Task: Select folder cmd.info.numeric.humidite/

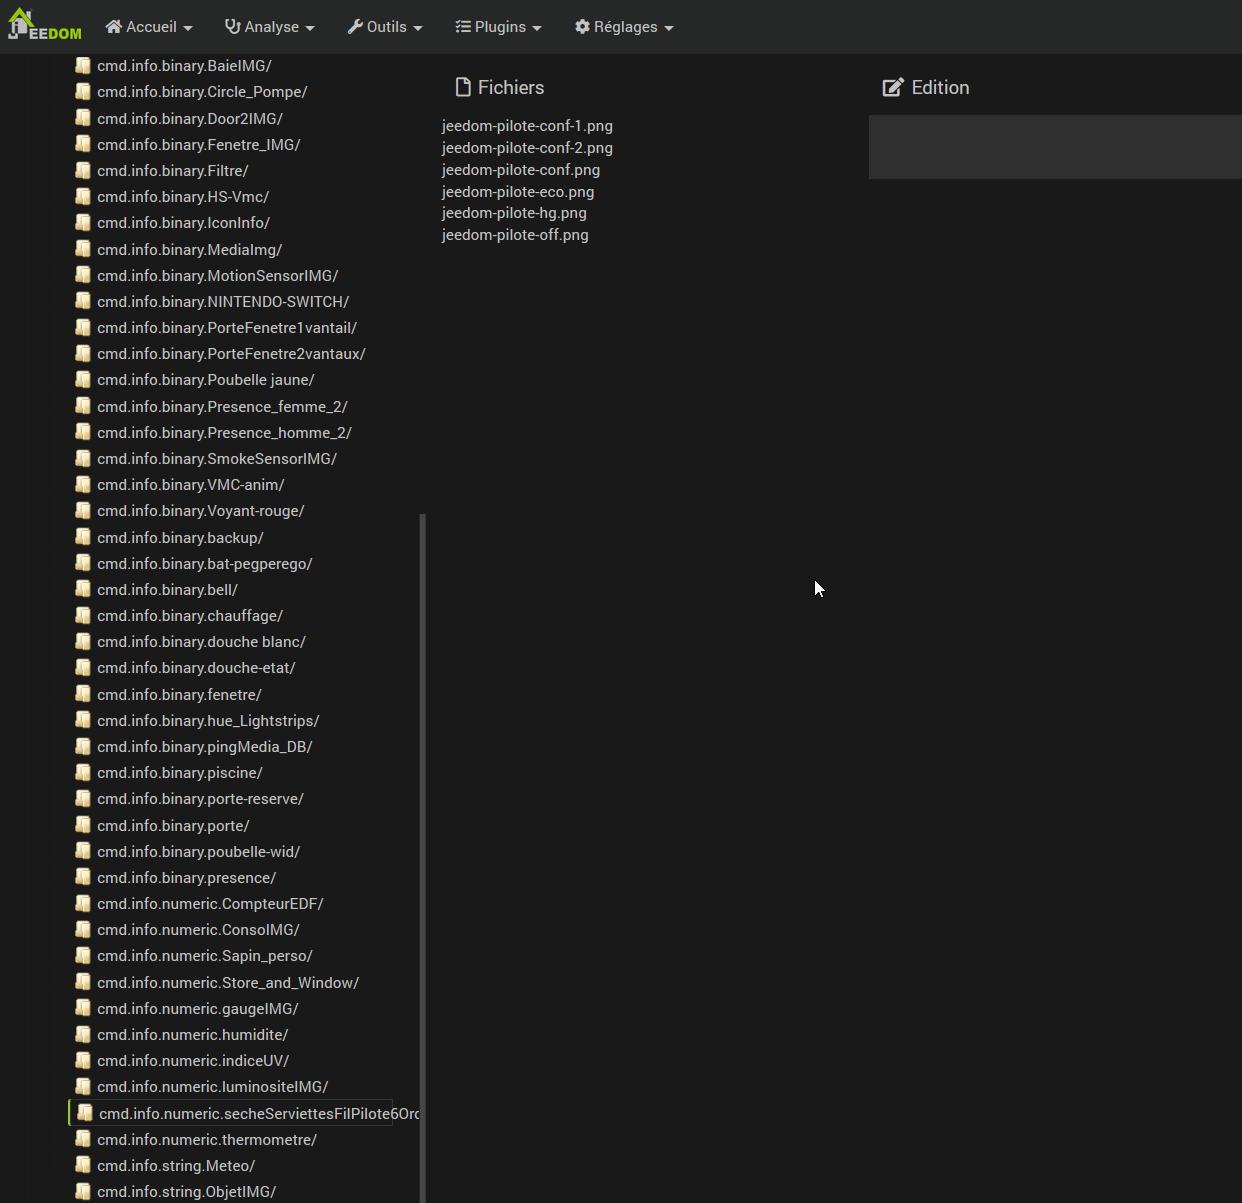Action: pyautogui.click(x=192, y=1035)
